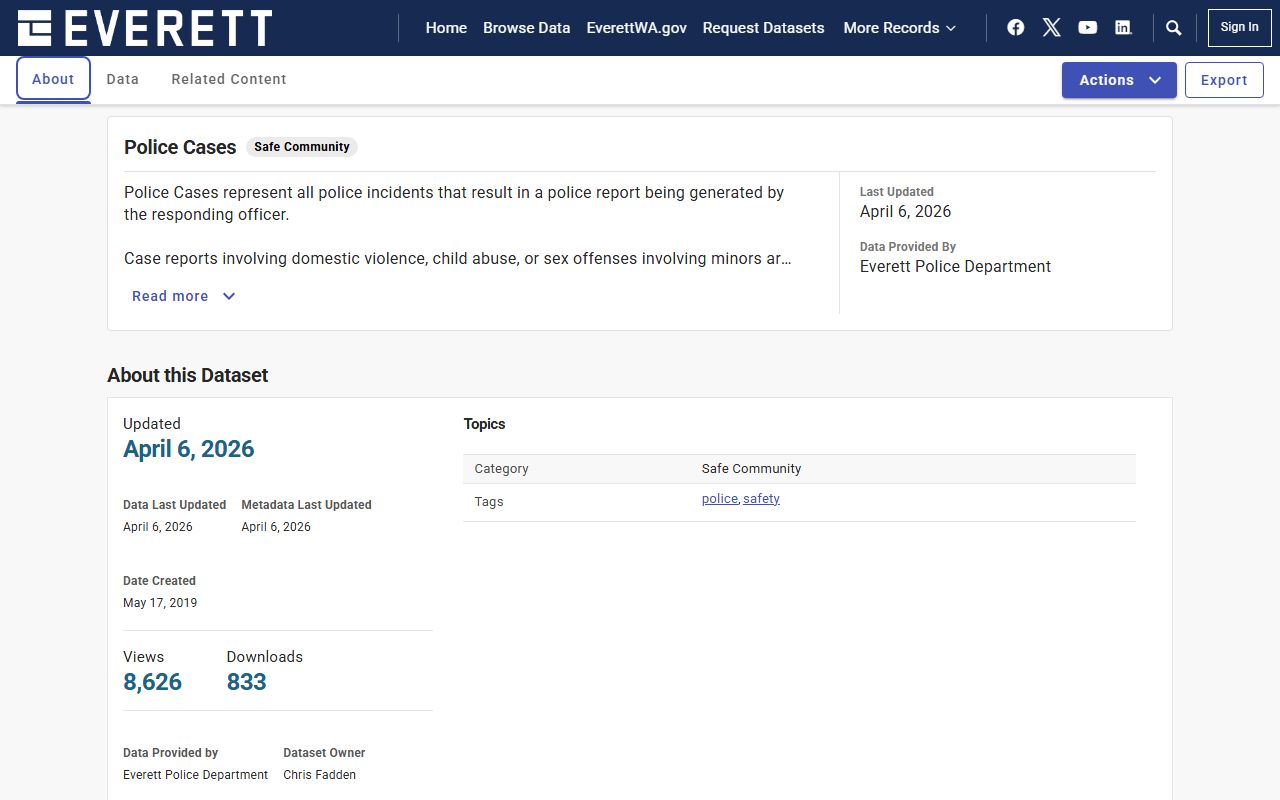Open Request Datasets page
The width and height of the screenshot is (1280, 800).
point(763,28)
